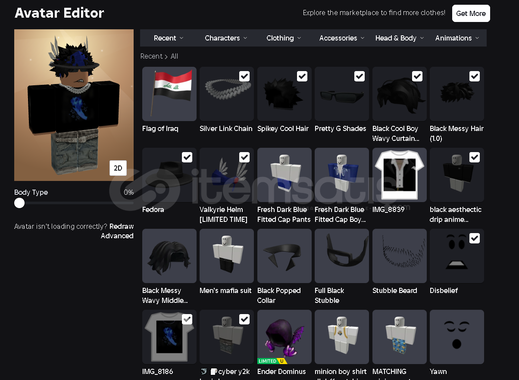Select the Men's mafia suit outfit
The image size is (519, 380).
(x=227, y=256)
